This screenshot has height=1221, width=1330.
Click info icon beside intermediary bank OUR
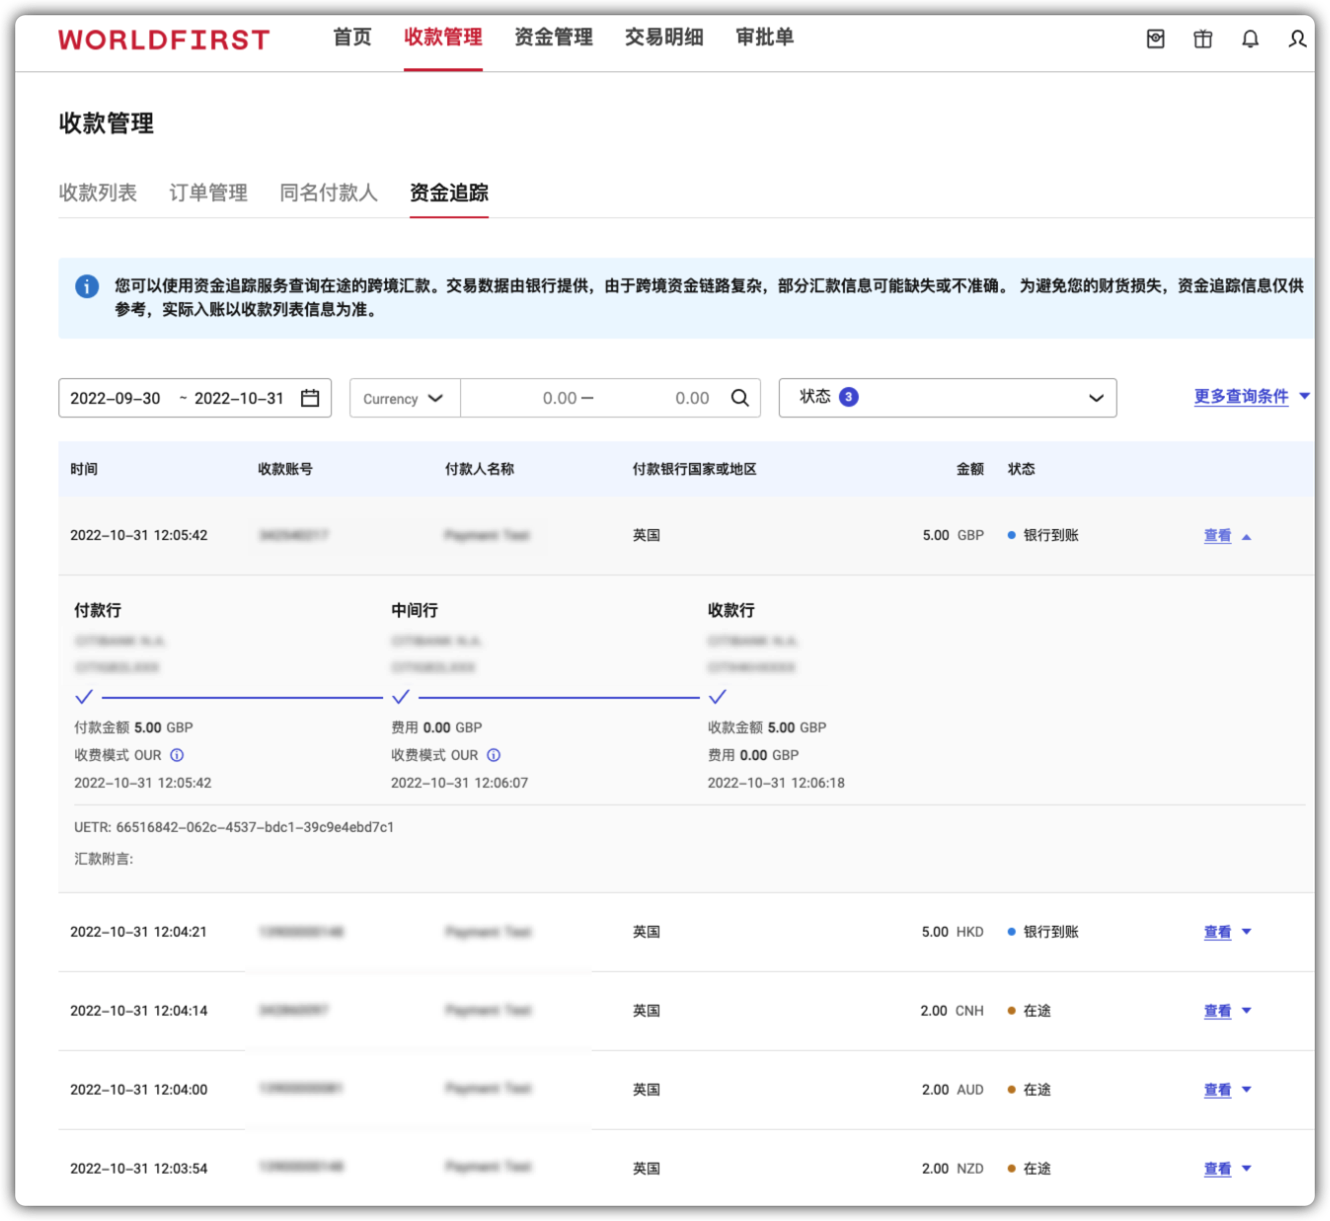pos(494,755)
